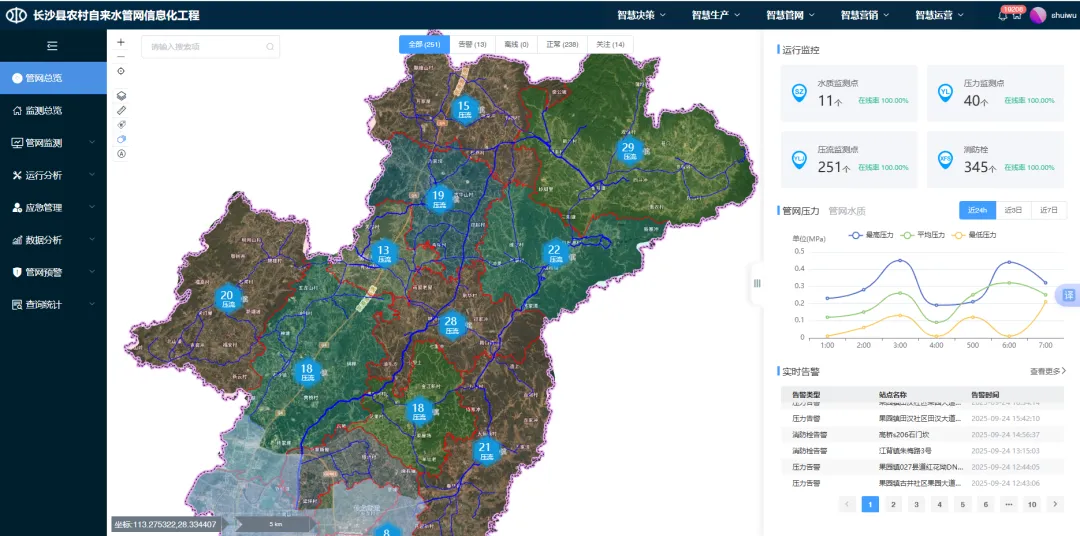Screen dimensions: 1080x536
Task: Click alarm row 高桥s206石门坎
Action: [922, 435]
